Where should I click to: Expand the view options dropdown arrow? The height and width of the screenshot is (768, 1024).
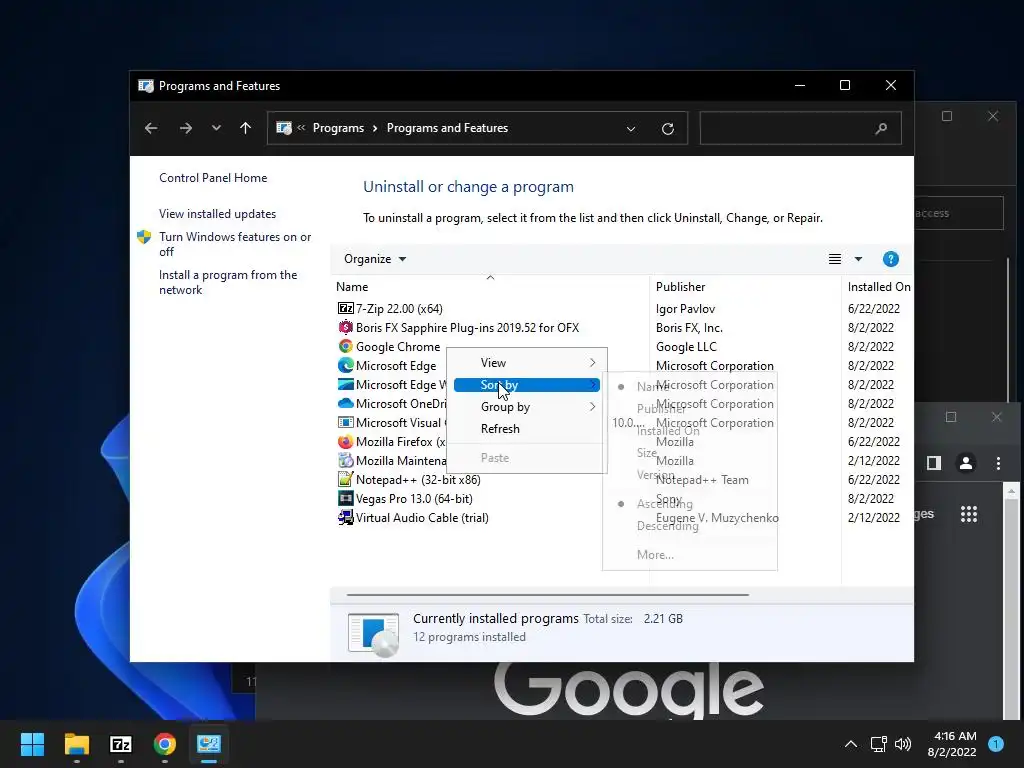tap(858, 259)
